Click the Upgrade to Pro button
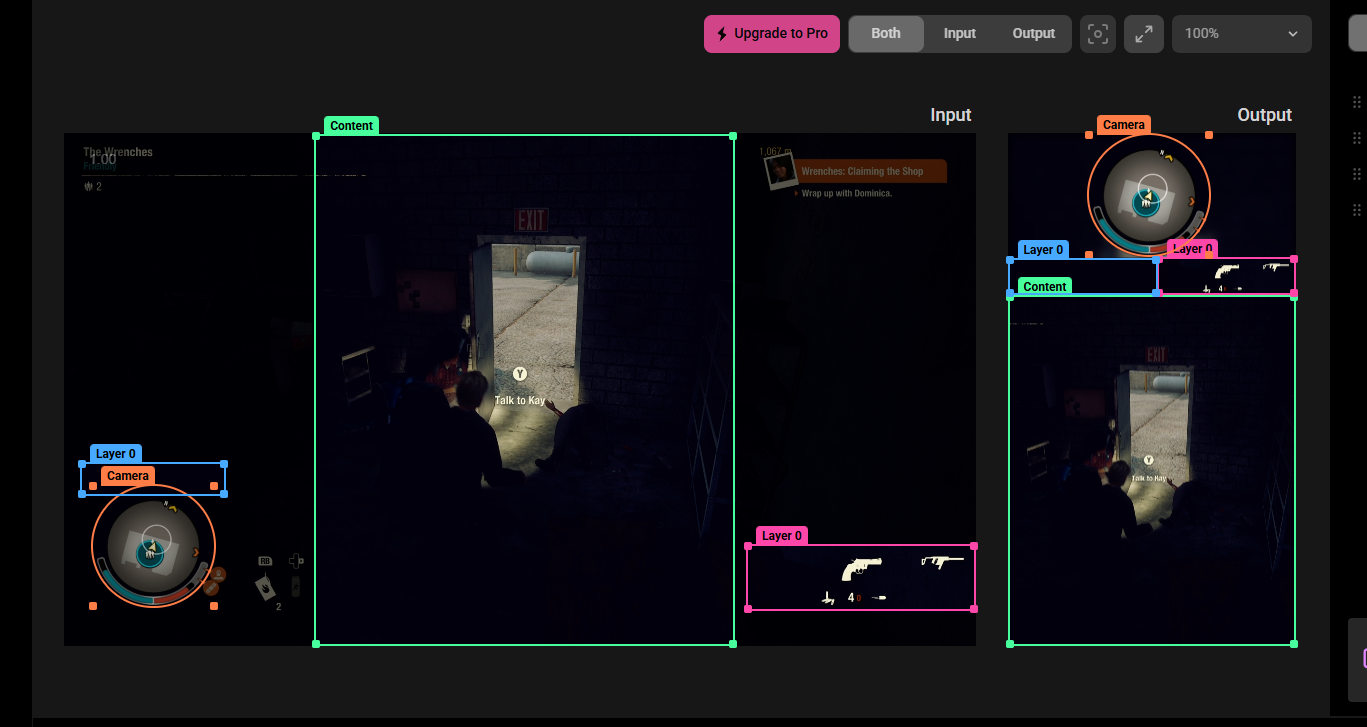The image size is (1367, 727). click(771, 33)
